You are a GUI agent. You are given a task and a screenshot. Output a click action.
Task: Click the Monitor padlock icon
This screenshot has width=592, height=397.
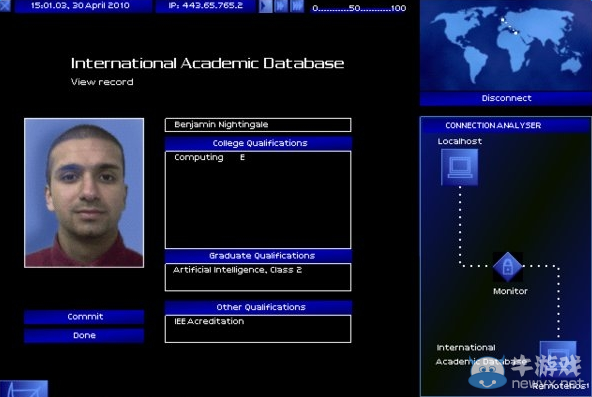pos(508,267)
